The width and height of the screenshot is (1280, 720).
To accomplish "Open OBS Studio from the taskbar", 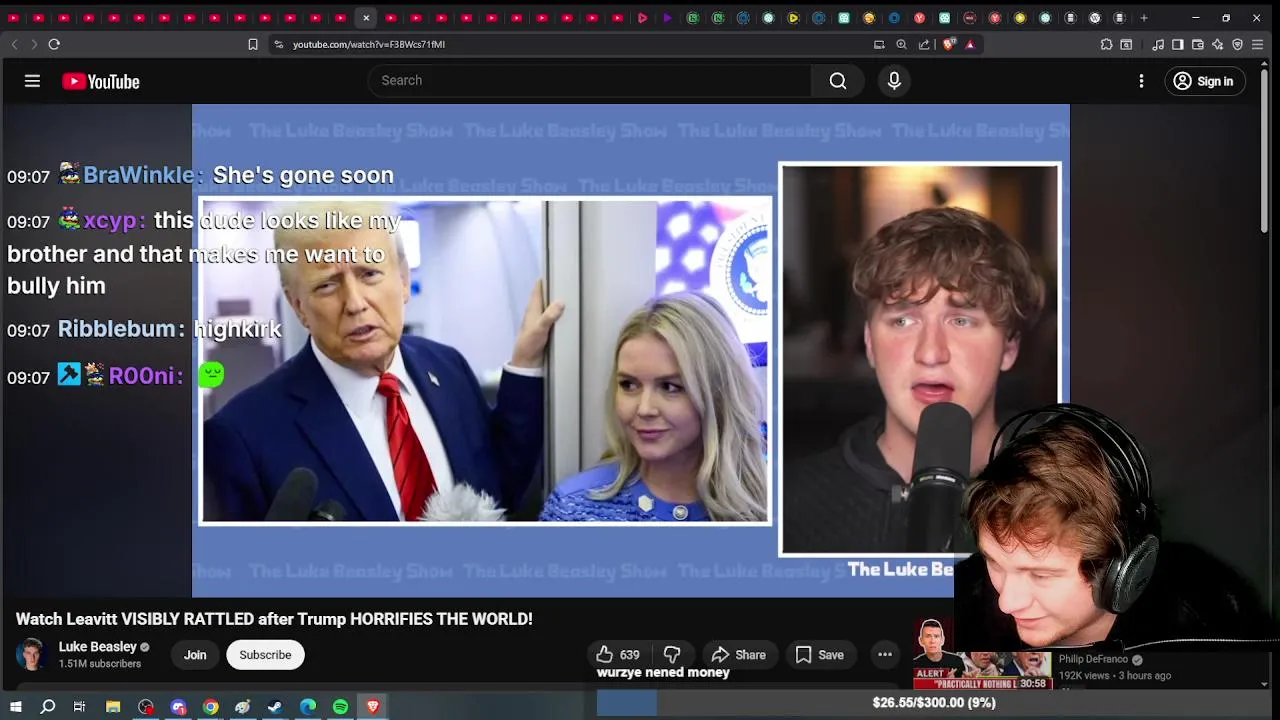I will pyautogui.click(x=146, y=707).
